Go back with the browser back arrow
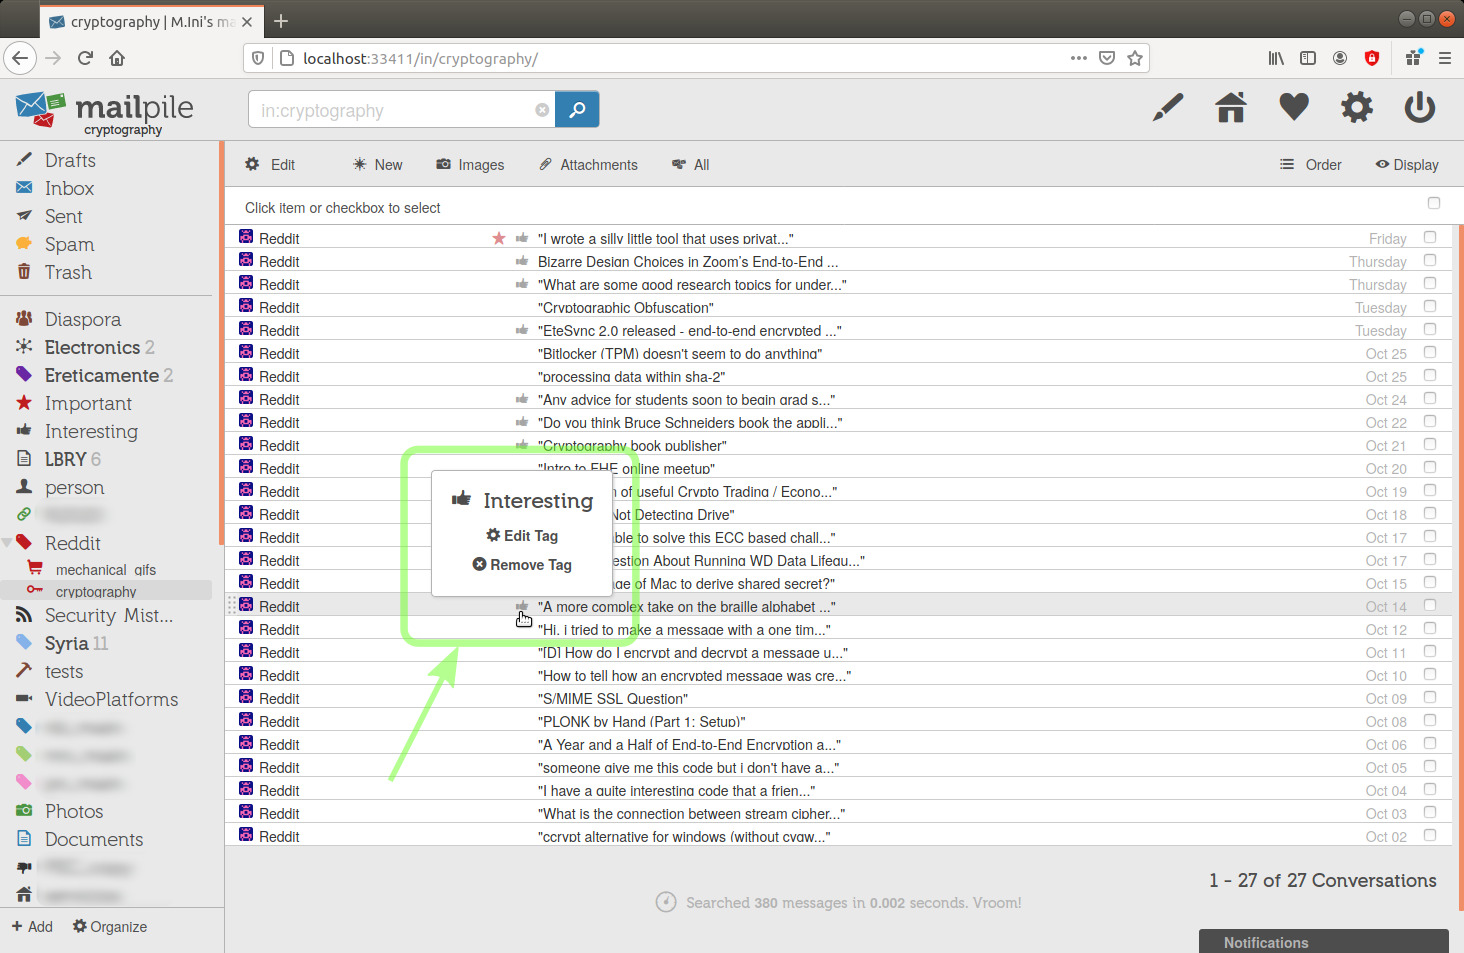The width and height of the screenshot is (1464, 953). coord(20,58)
